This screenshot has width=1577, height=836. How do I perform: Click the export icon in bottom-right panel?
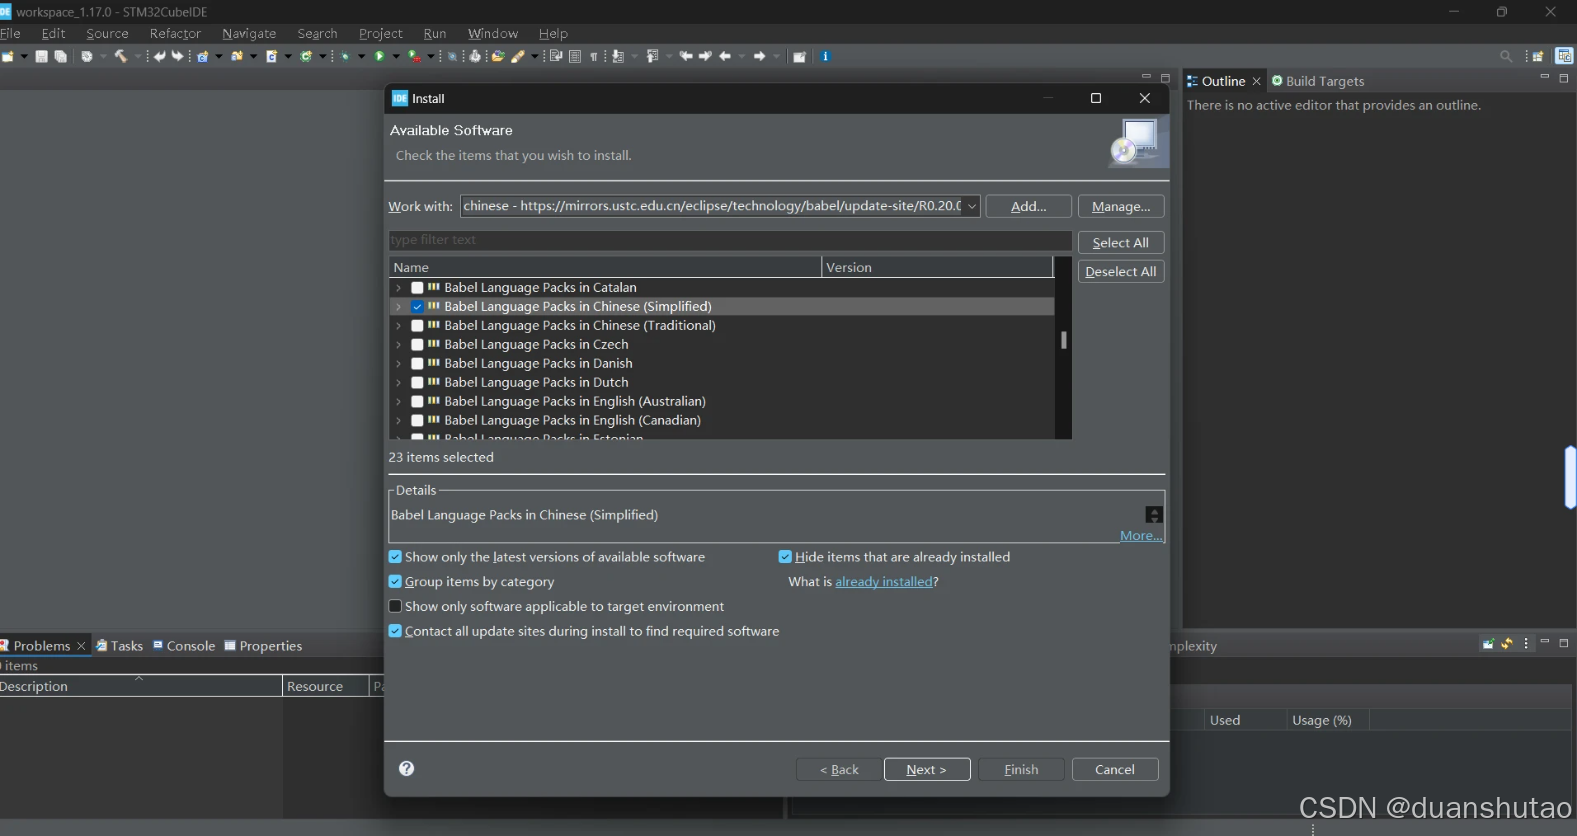[x=1488, y=643]
